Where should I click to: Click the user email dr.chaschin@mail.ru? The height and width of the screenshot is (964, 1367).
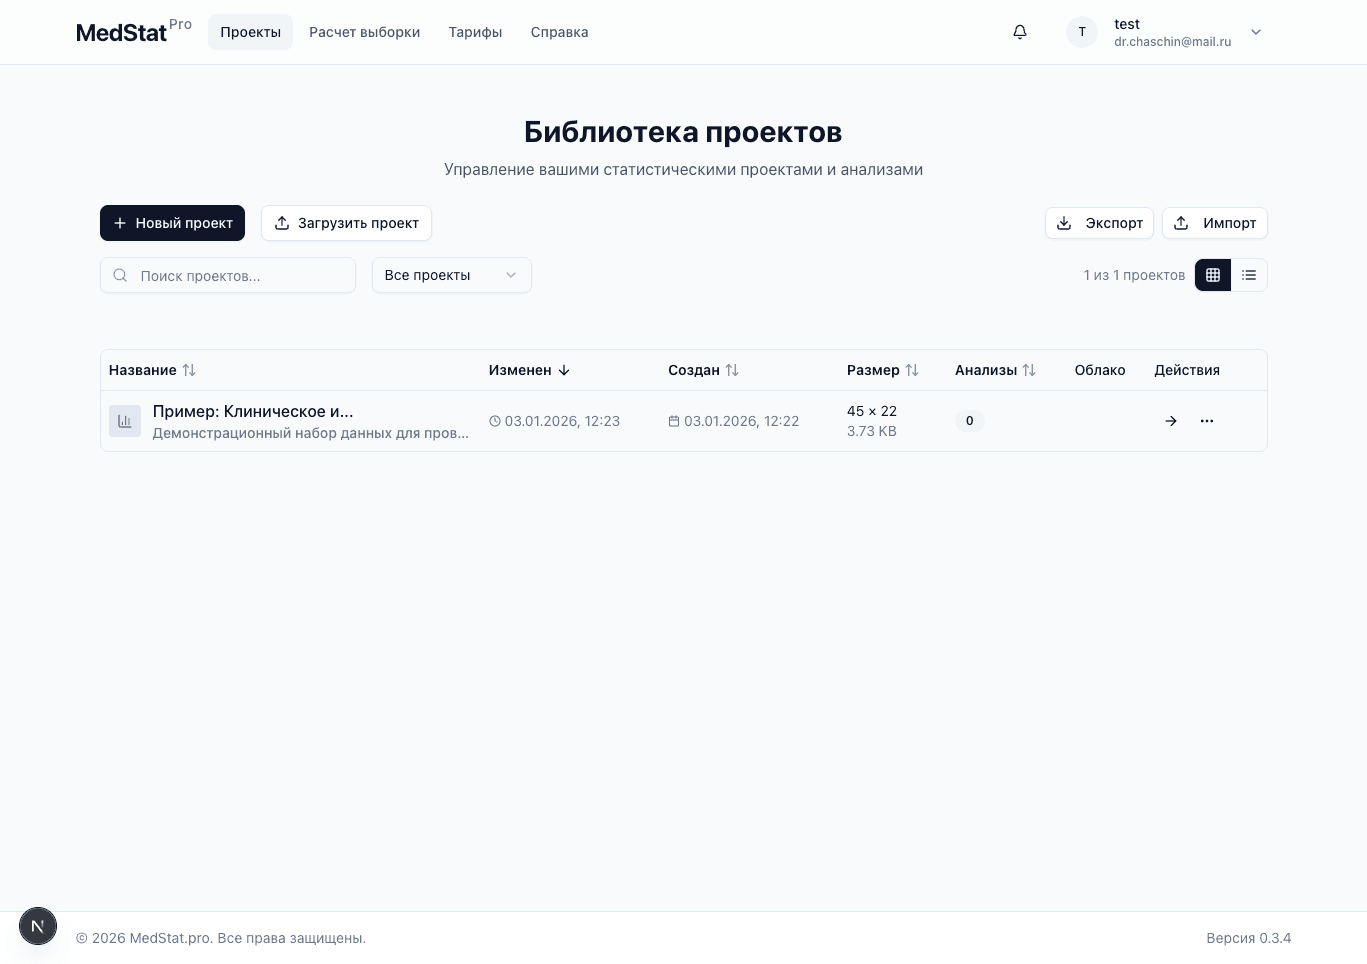pyautogui.click(x=1173, y=42)
